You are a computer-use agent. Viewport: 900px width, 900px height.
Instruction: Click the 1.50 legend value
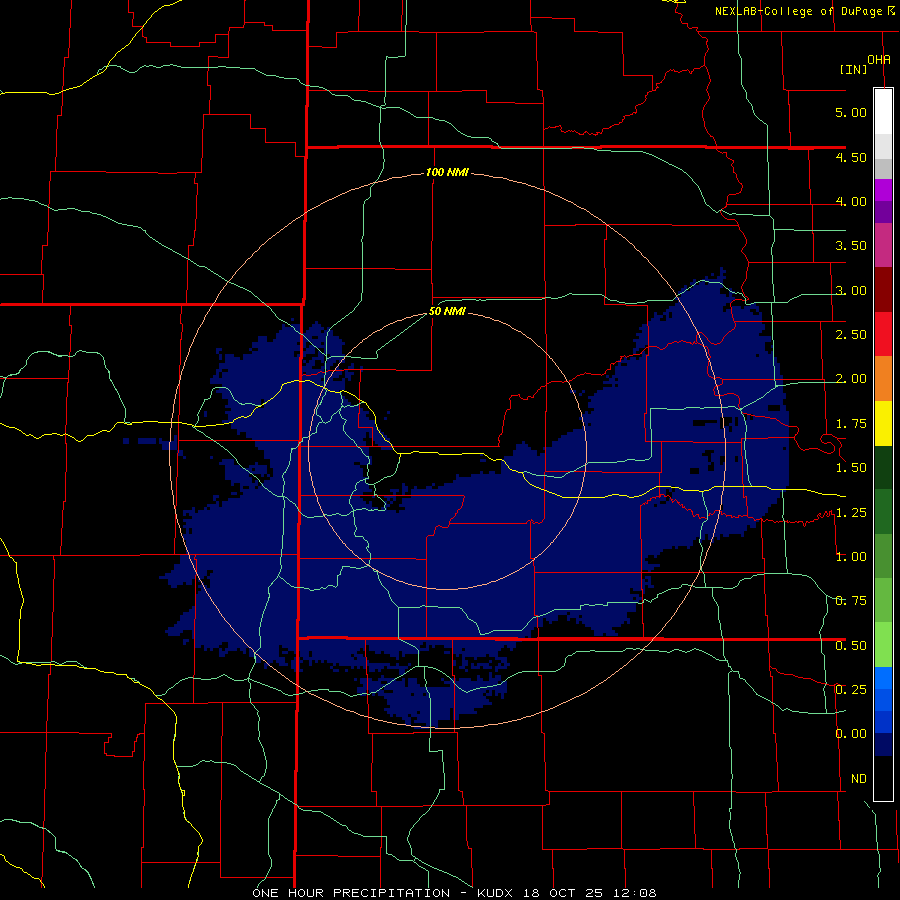pos(851,468)
